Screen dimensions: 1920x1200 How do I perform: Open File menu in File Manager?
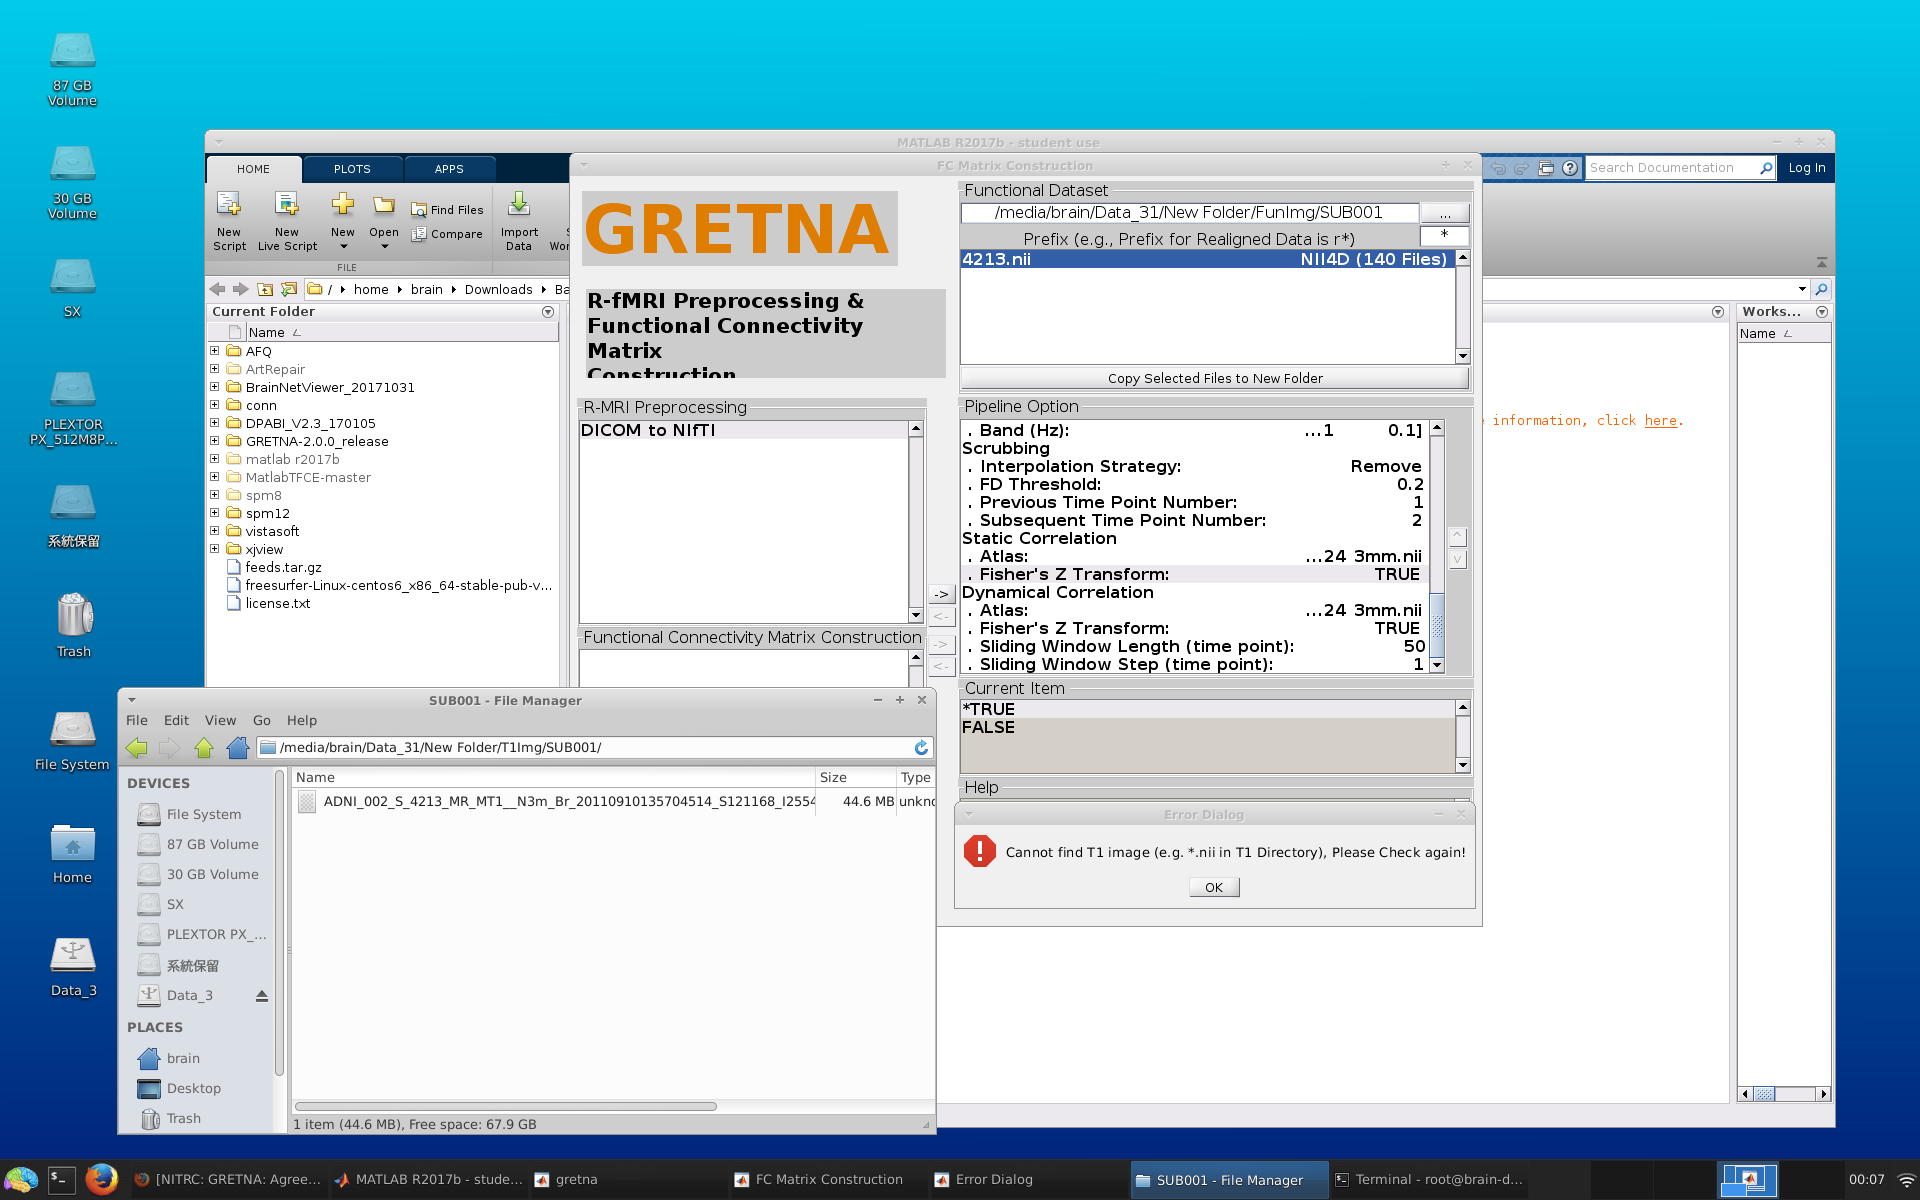point(137,720)
